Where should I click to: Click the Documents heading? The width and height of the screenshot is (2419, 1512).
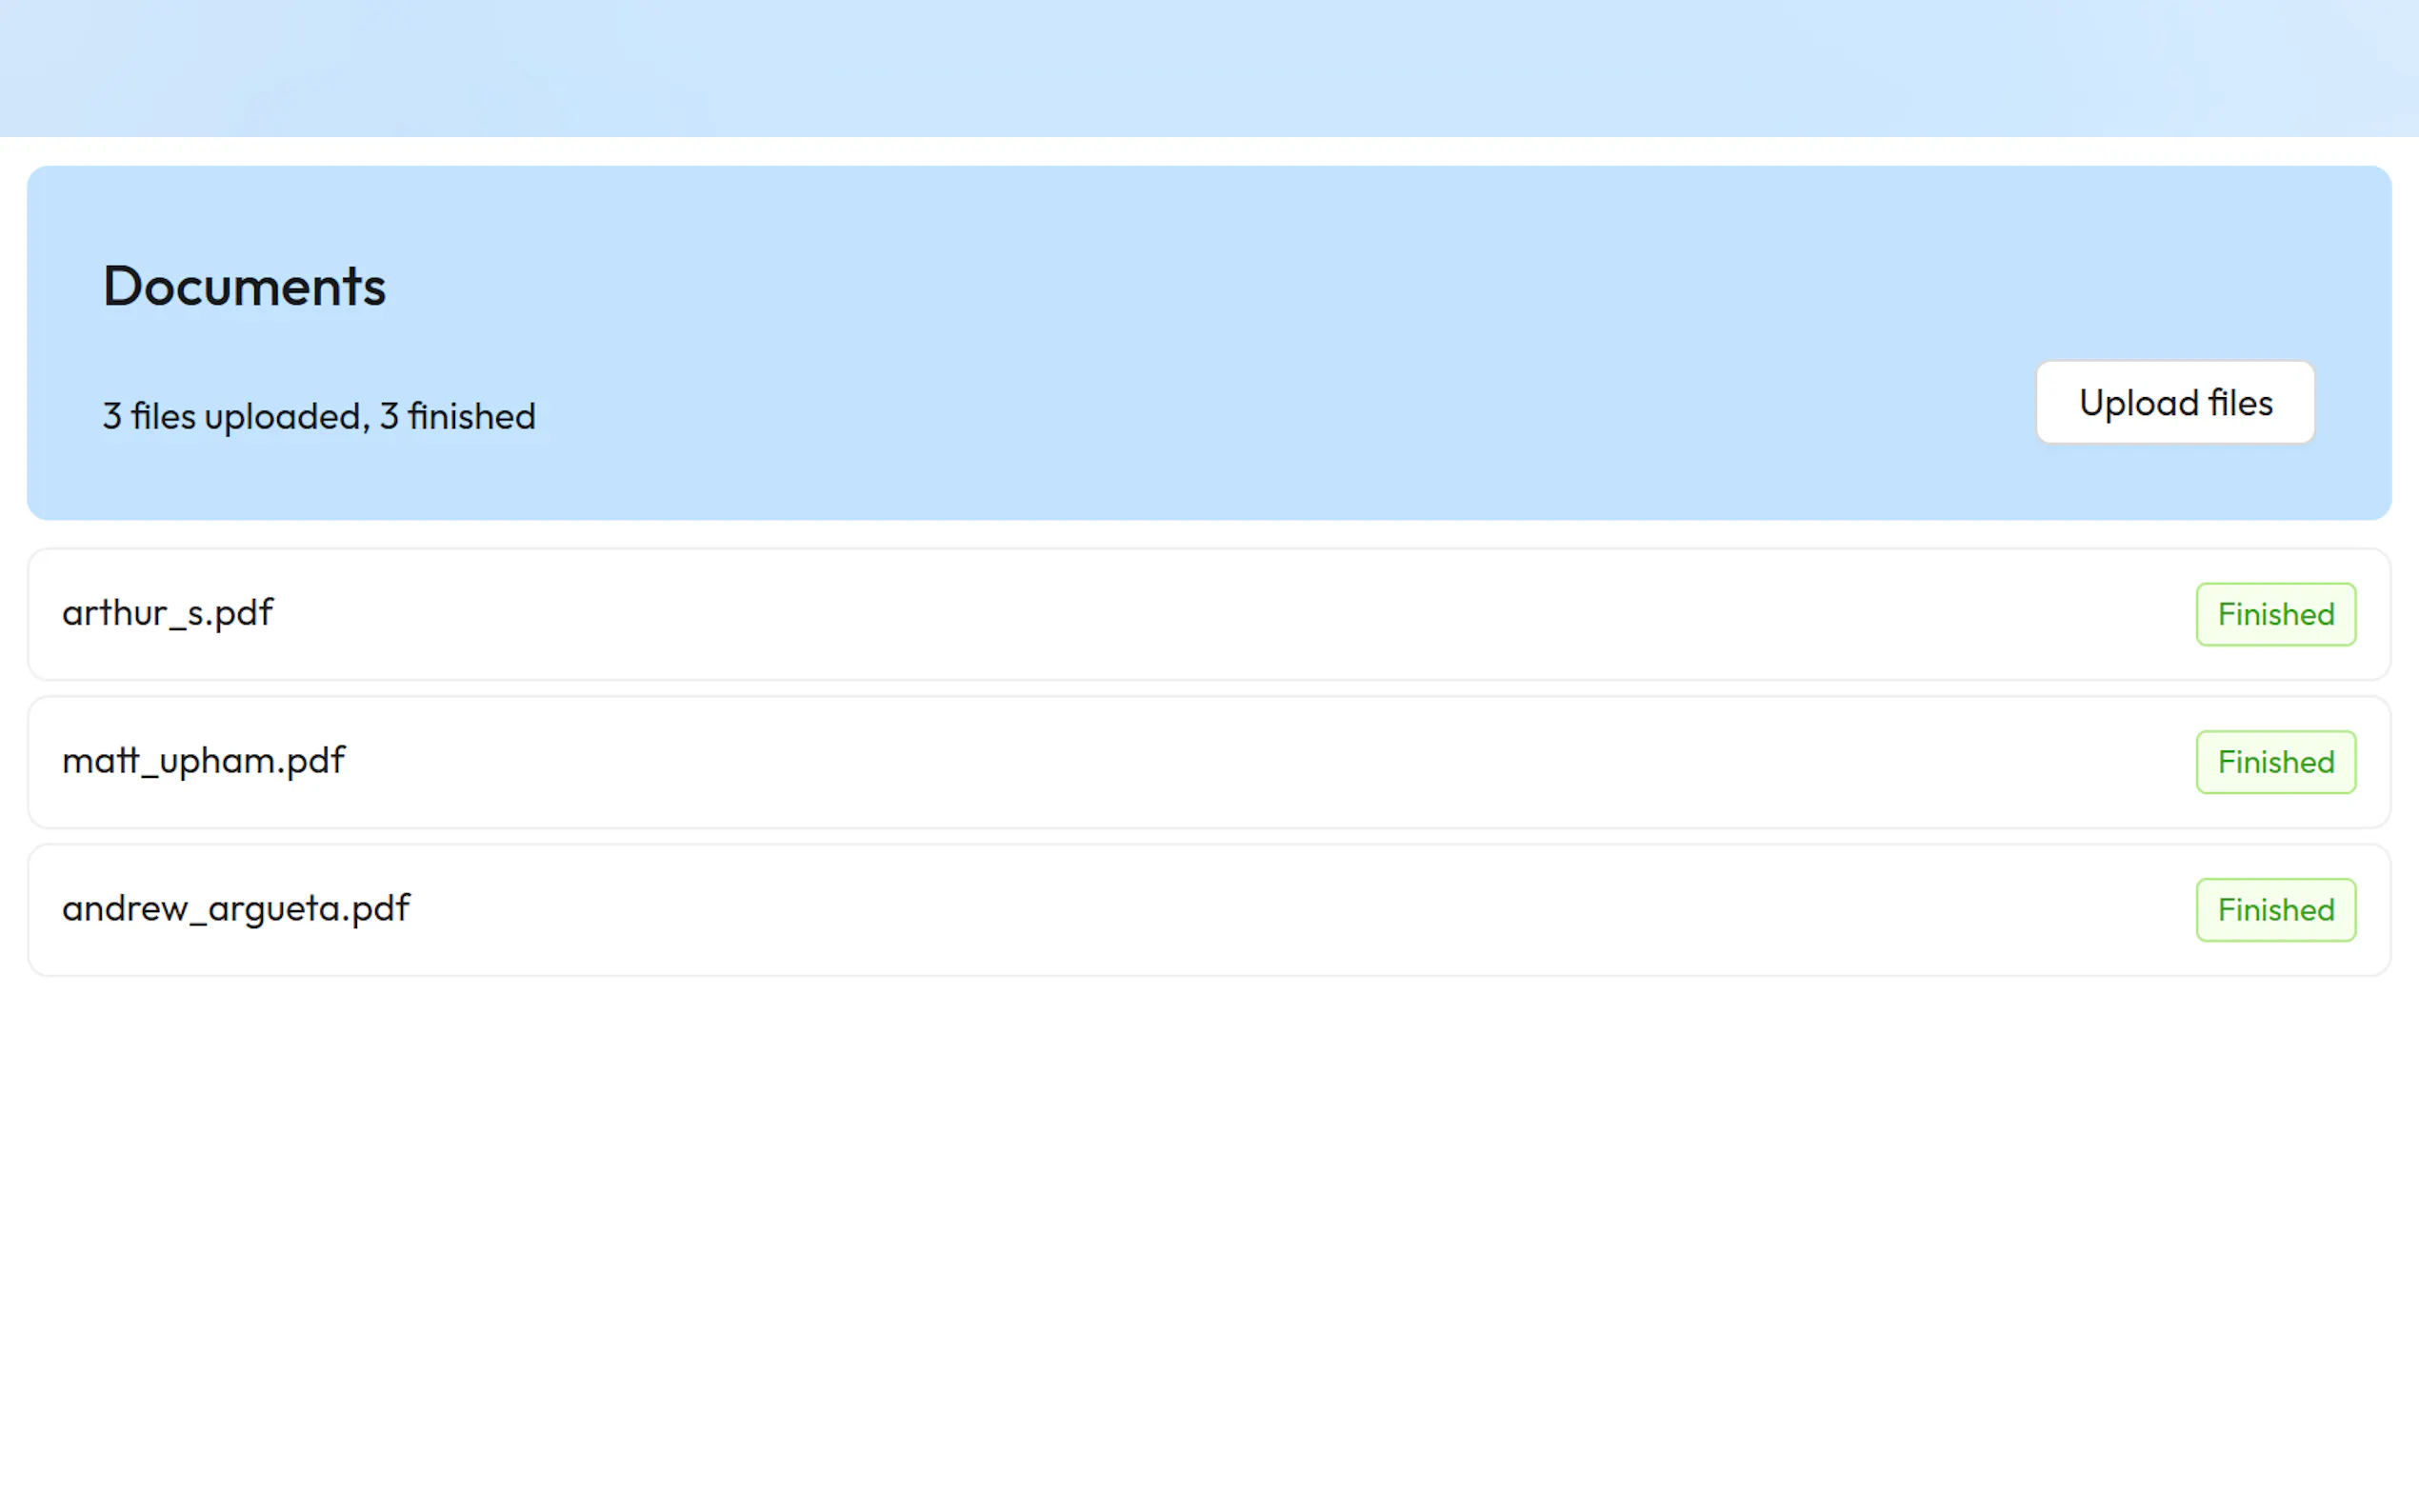click(x=244, y=286)
